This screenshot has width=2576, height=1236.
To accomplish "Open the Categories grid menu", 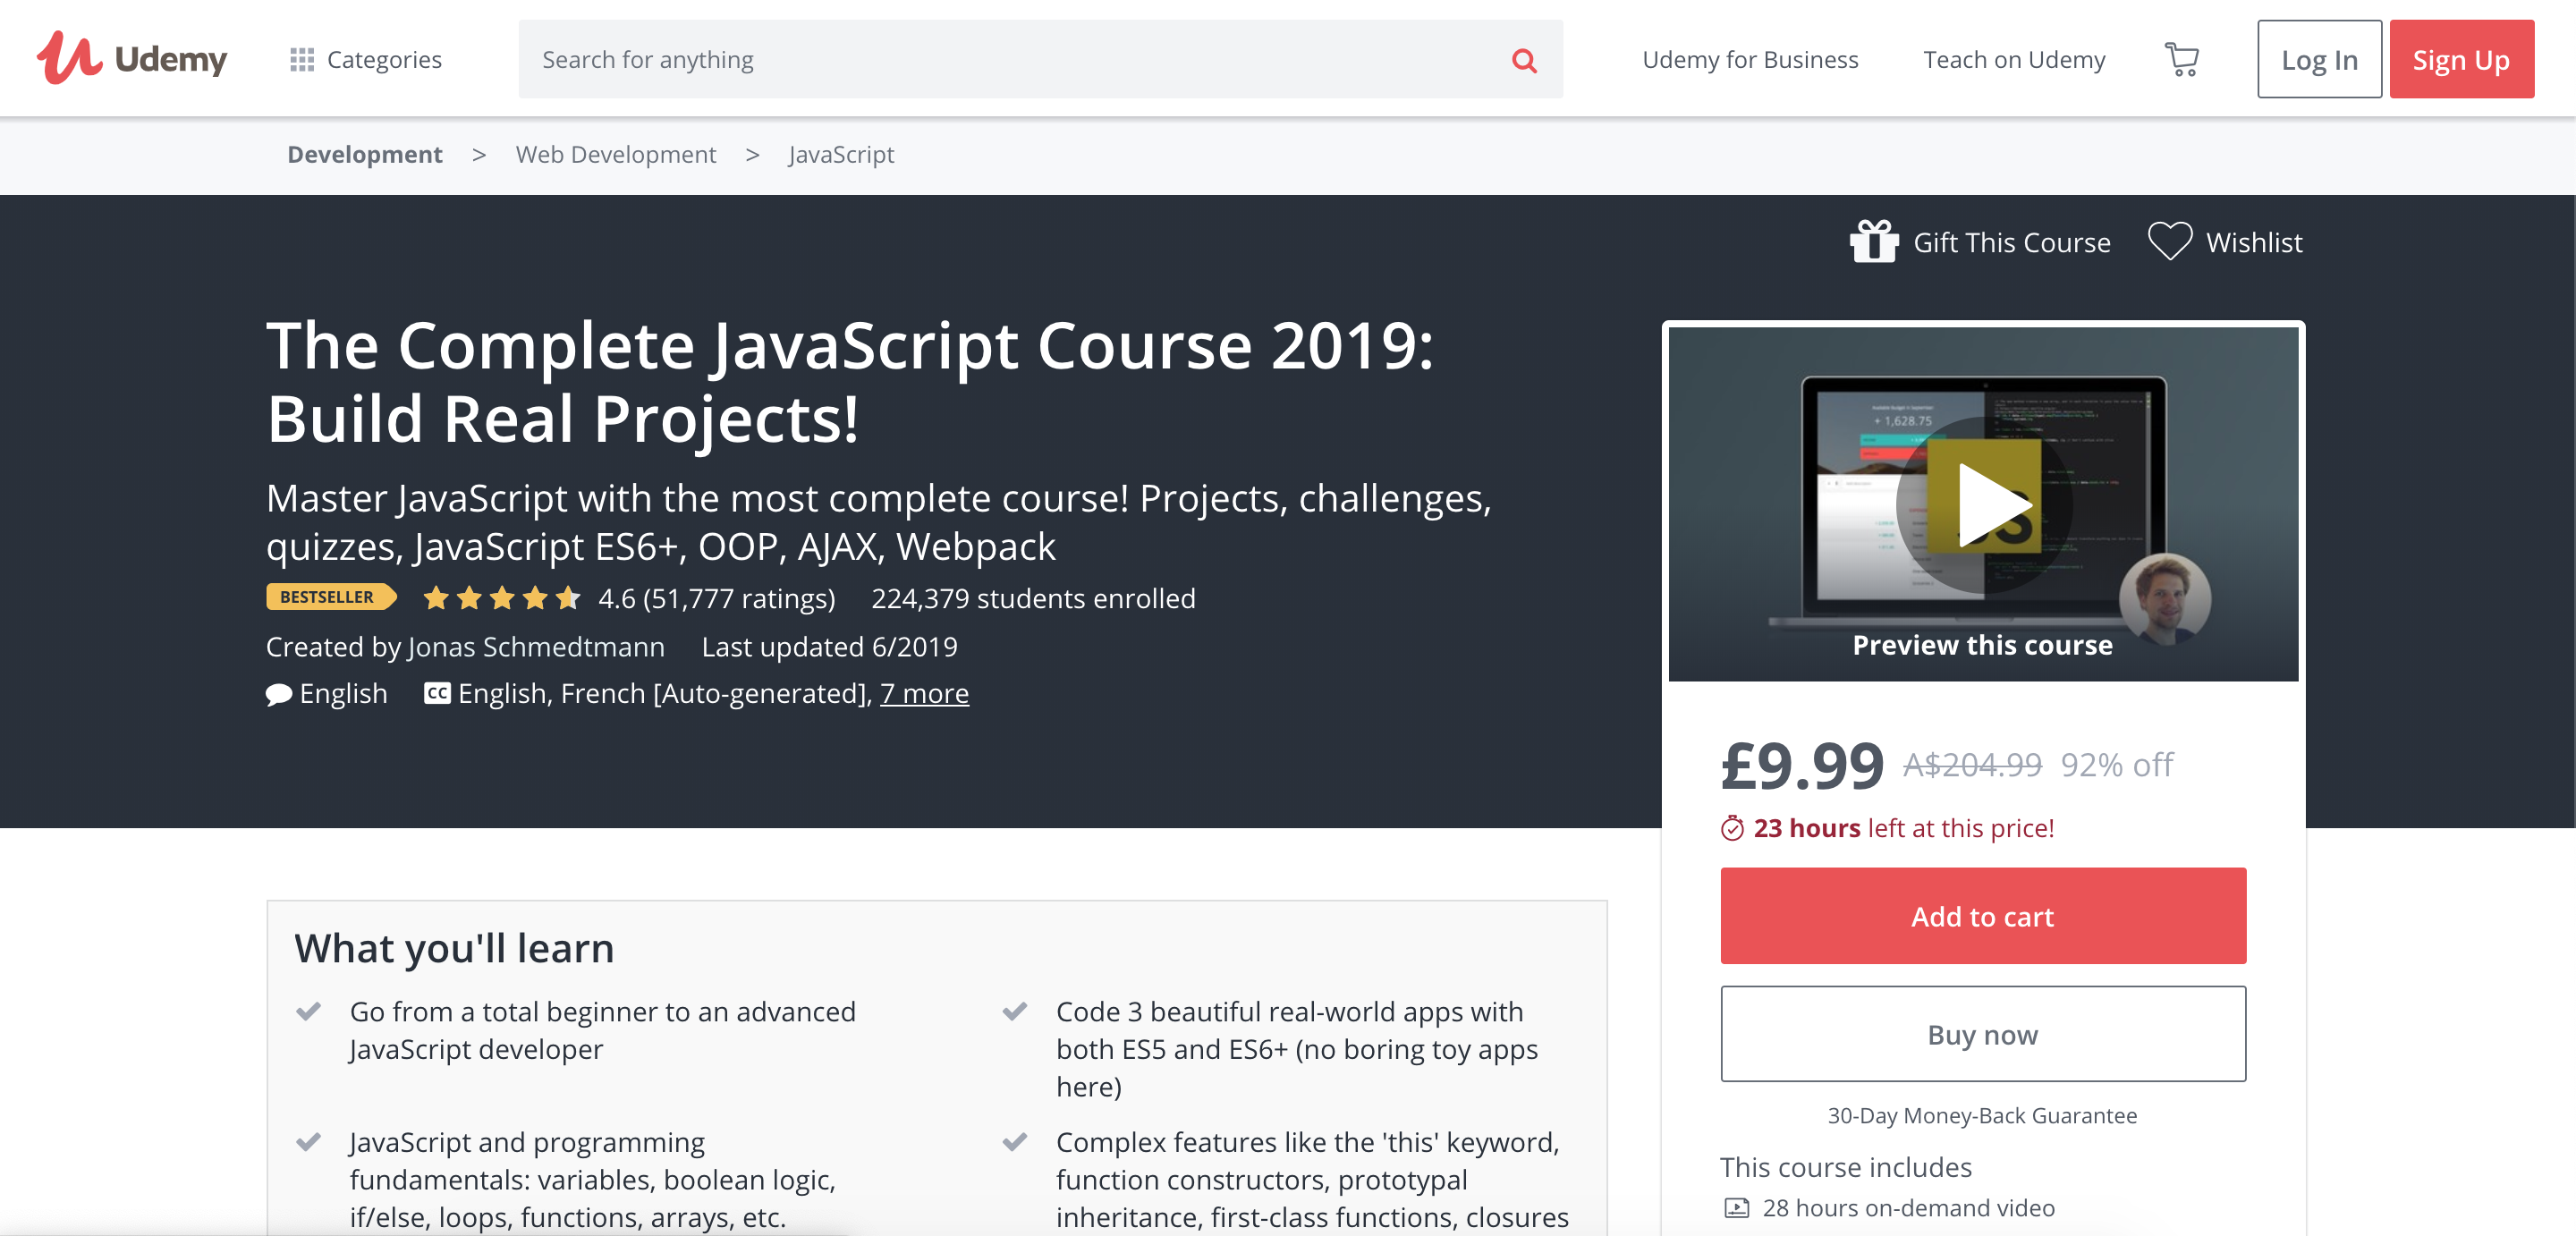I will click(366, 60).
